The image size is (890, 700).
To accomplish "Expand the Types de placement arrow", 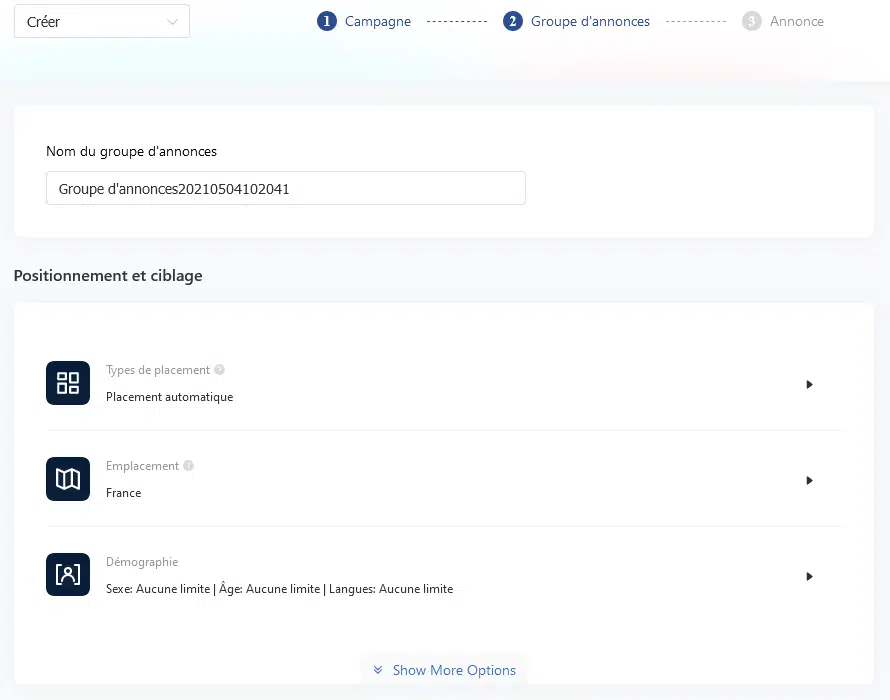I will (809, 384).
